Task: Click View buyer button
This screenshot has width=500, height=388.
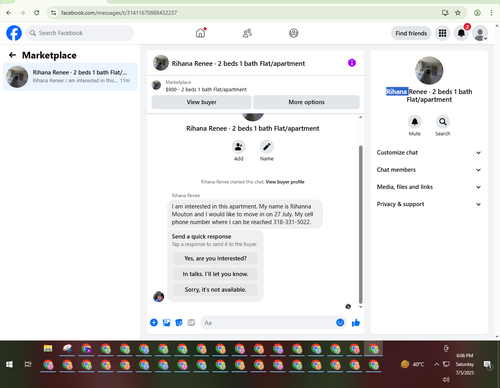Action: click(x=201, y=102)
